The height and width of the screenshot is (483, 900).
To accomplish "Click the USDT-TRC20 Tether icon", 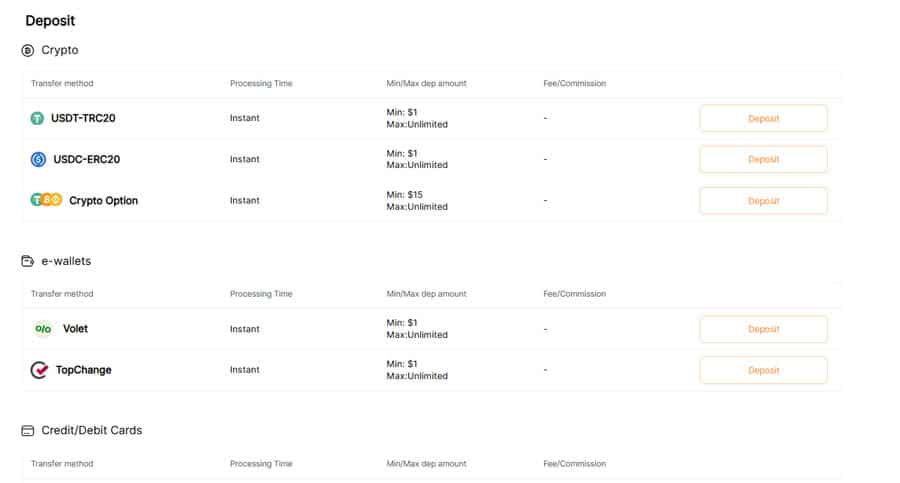I will coord(37,118).
